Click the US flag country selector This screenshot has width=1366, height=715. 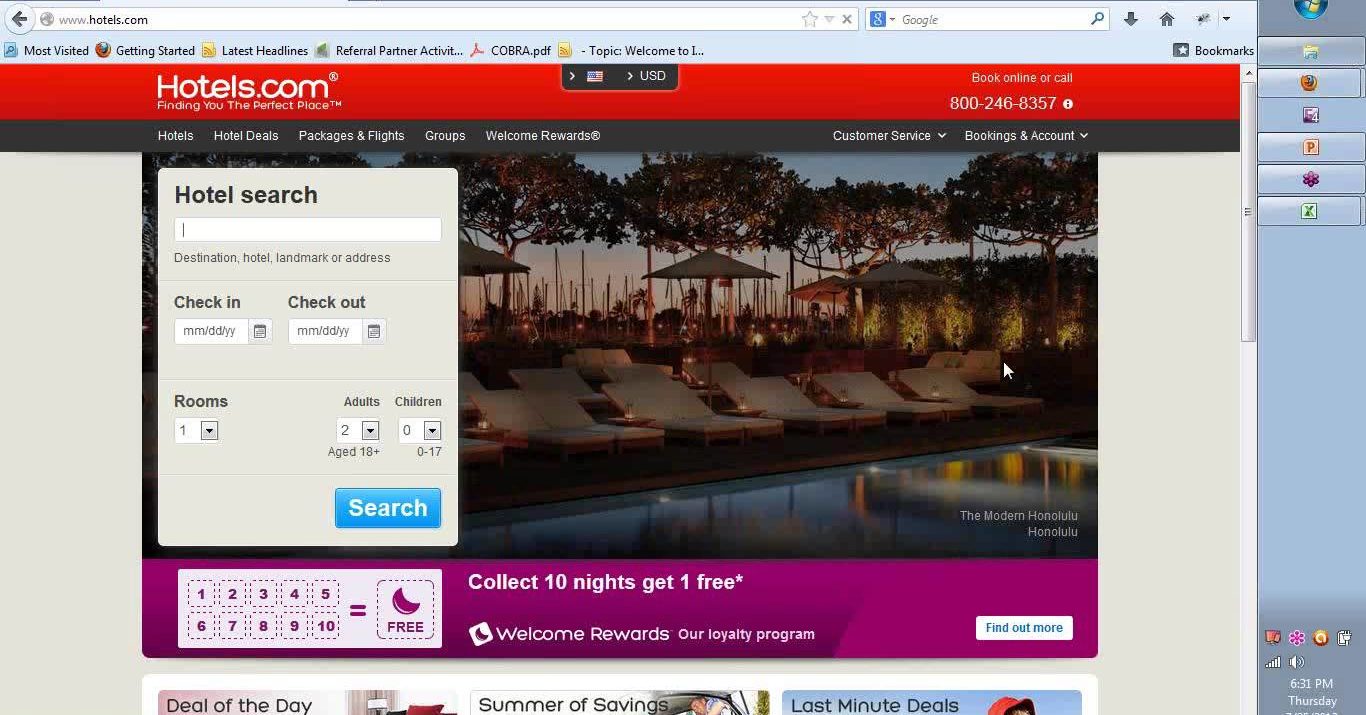(x=595, y=76)
